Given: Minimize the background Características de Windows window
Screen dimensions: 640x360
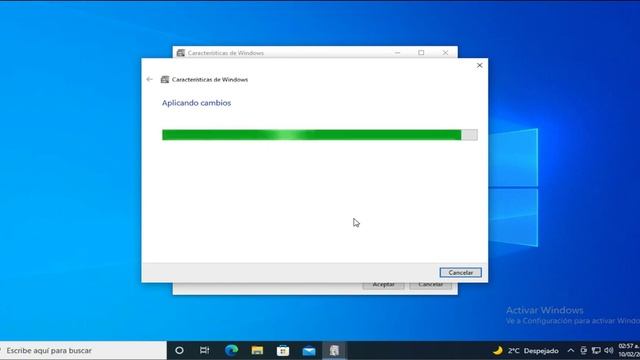Looking at the screenshot, I should [x=398, y=53].
